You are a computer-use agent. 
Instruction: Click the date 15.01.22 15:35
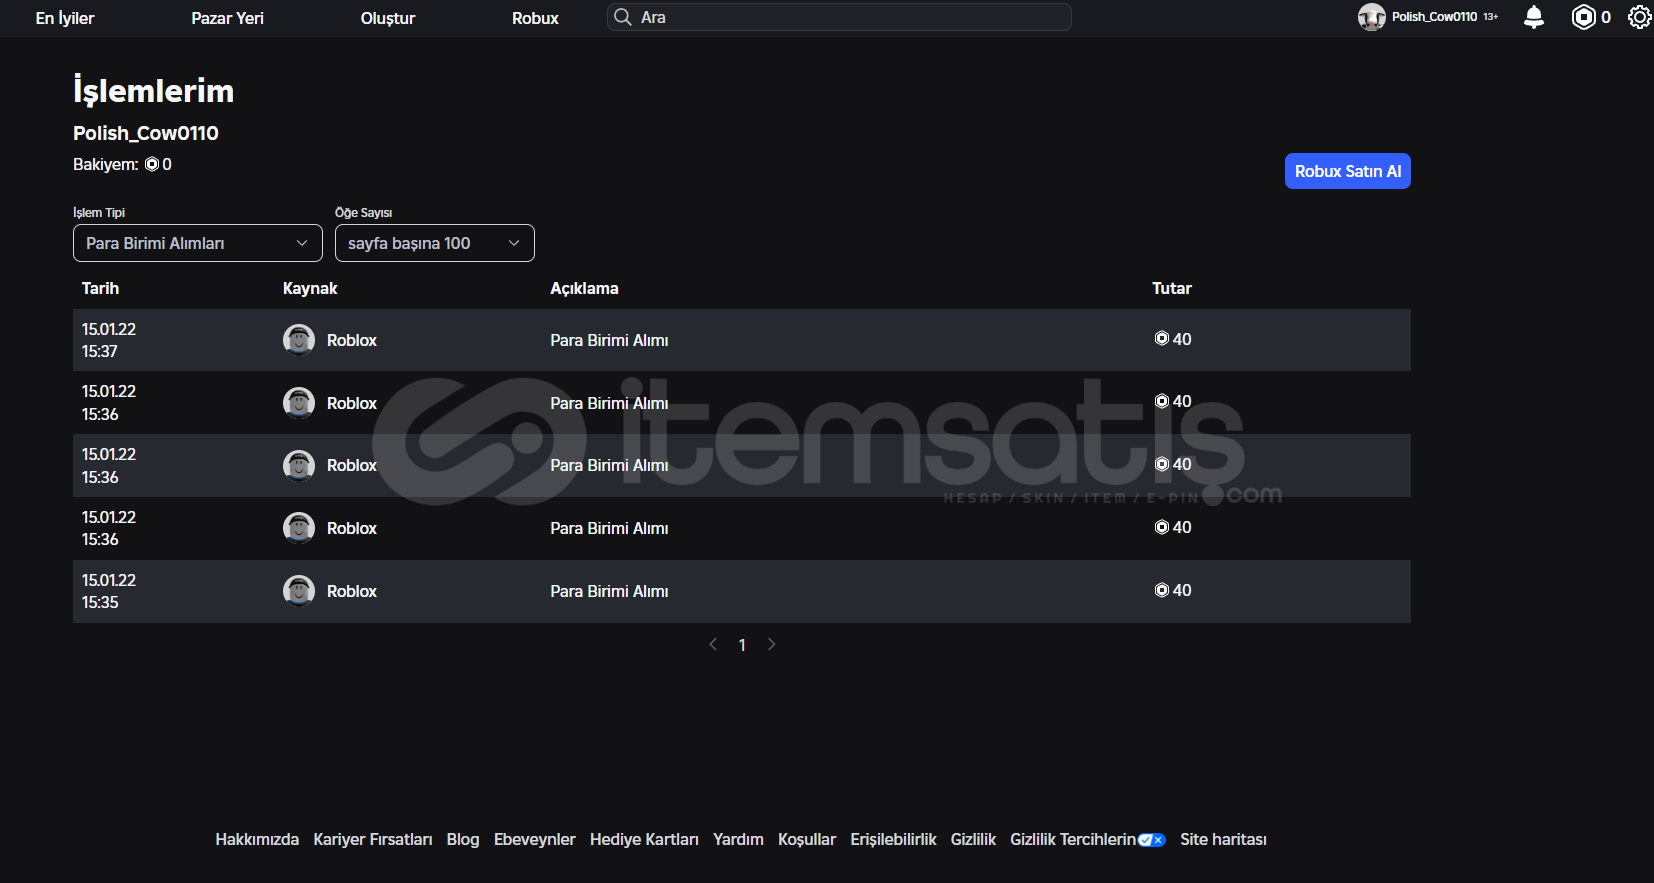coord(109,591)
